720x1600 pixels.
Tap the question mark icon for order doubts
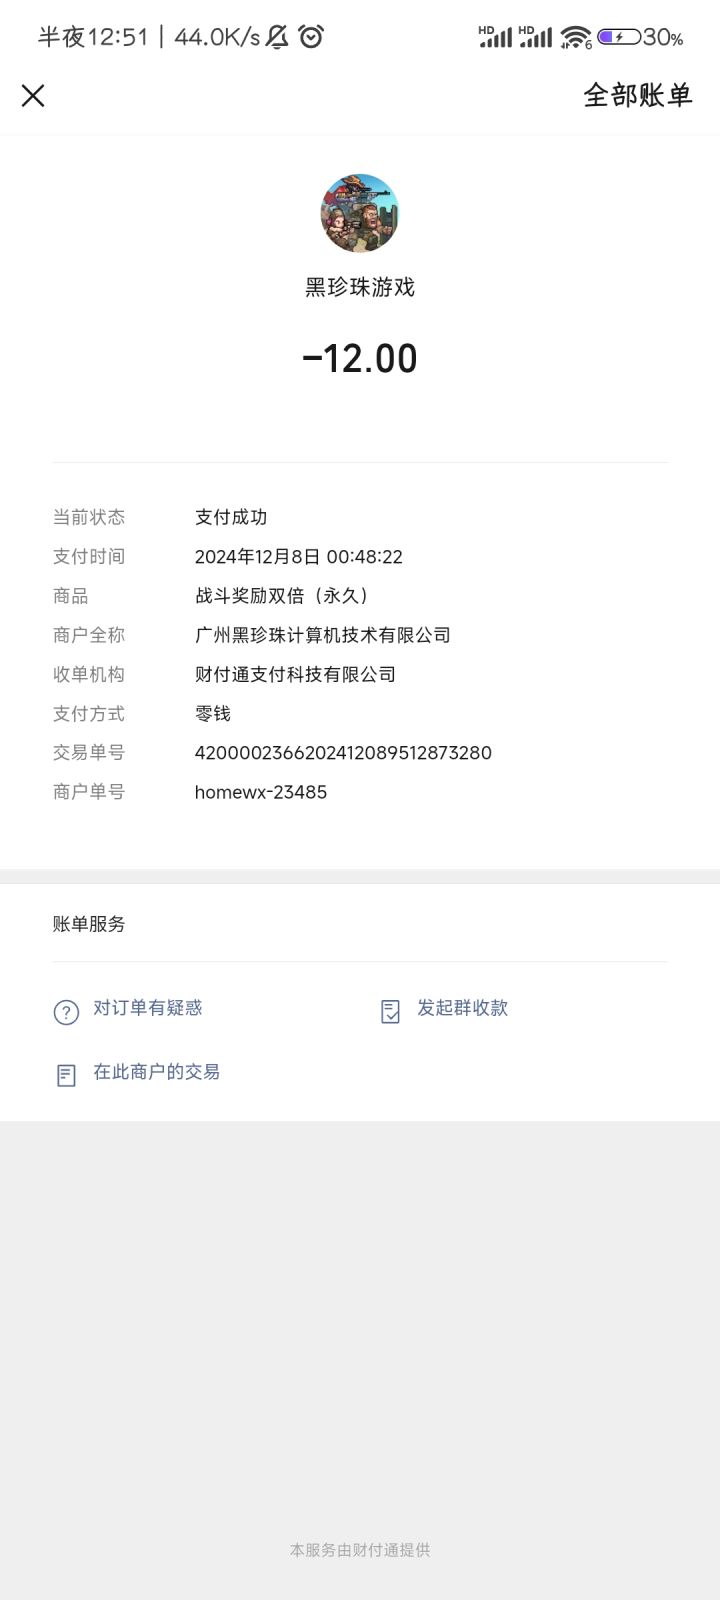66,1012
